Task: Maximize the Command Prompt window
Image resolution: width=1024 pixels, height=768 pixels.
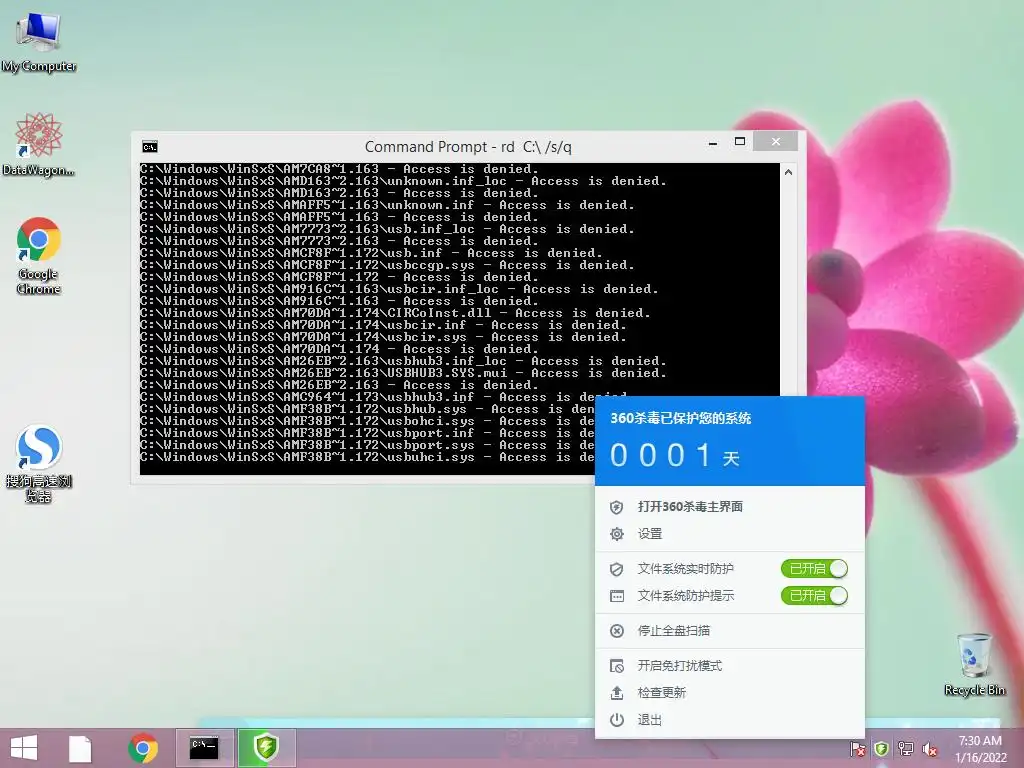Action: (x=740, y=142)
